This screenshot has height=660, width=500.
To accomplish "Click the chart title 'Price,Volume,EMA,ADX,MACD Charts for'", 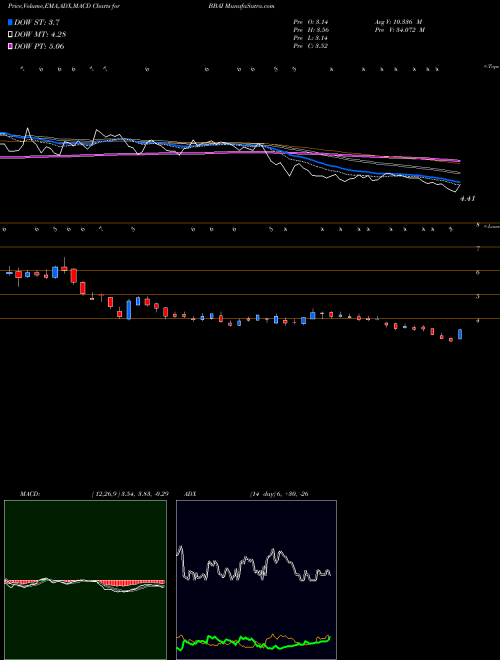I will click(x=64, y=6).
